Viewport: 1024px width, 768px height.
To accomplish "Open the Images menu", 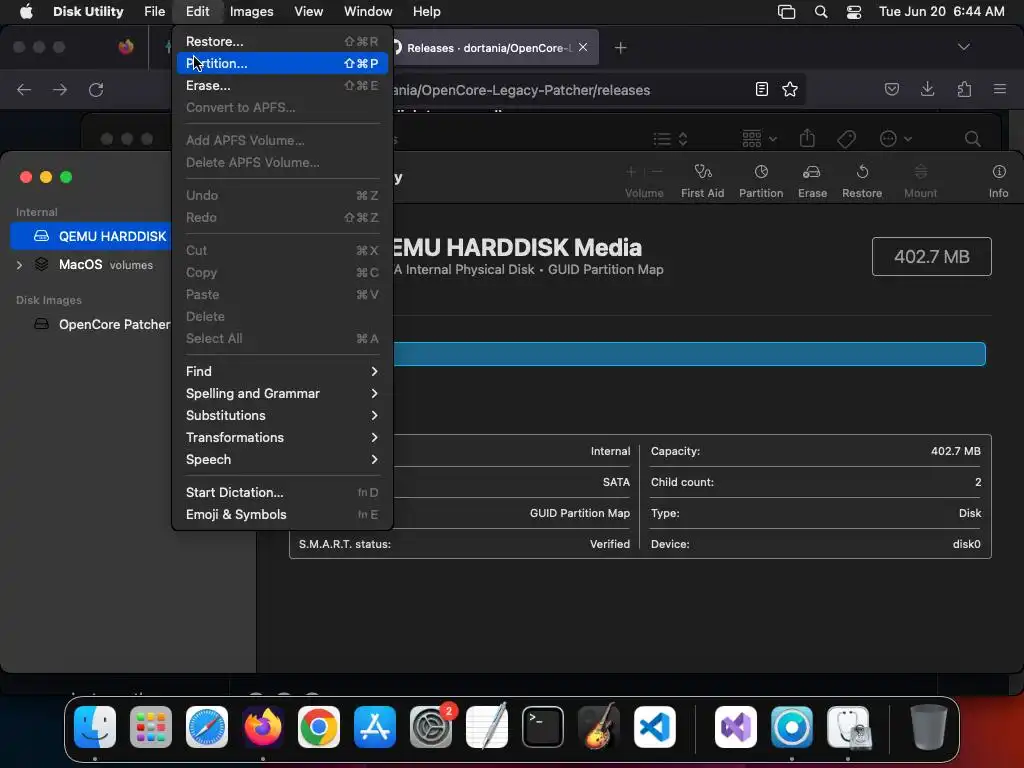I will click(x=251, y=12).
